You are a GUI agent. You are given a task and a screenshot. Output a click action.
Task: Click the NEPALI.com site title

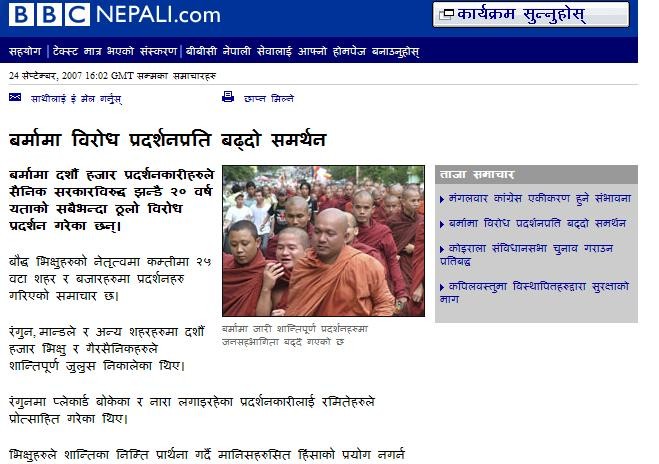pos(158,15)
